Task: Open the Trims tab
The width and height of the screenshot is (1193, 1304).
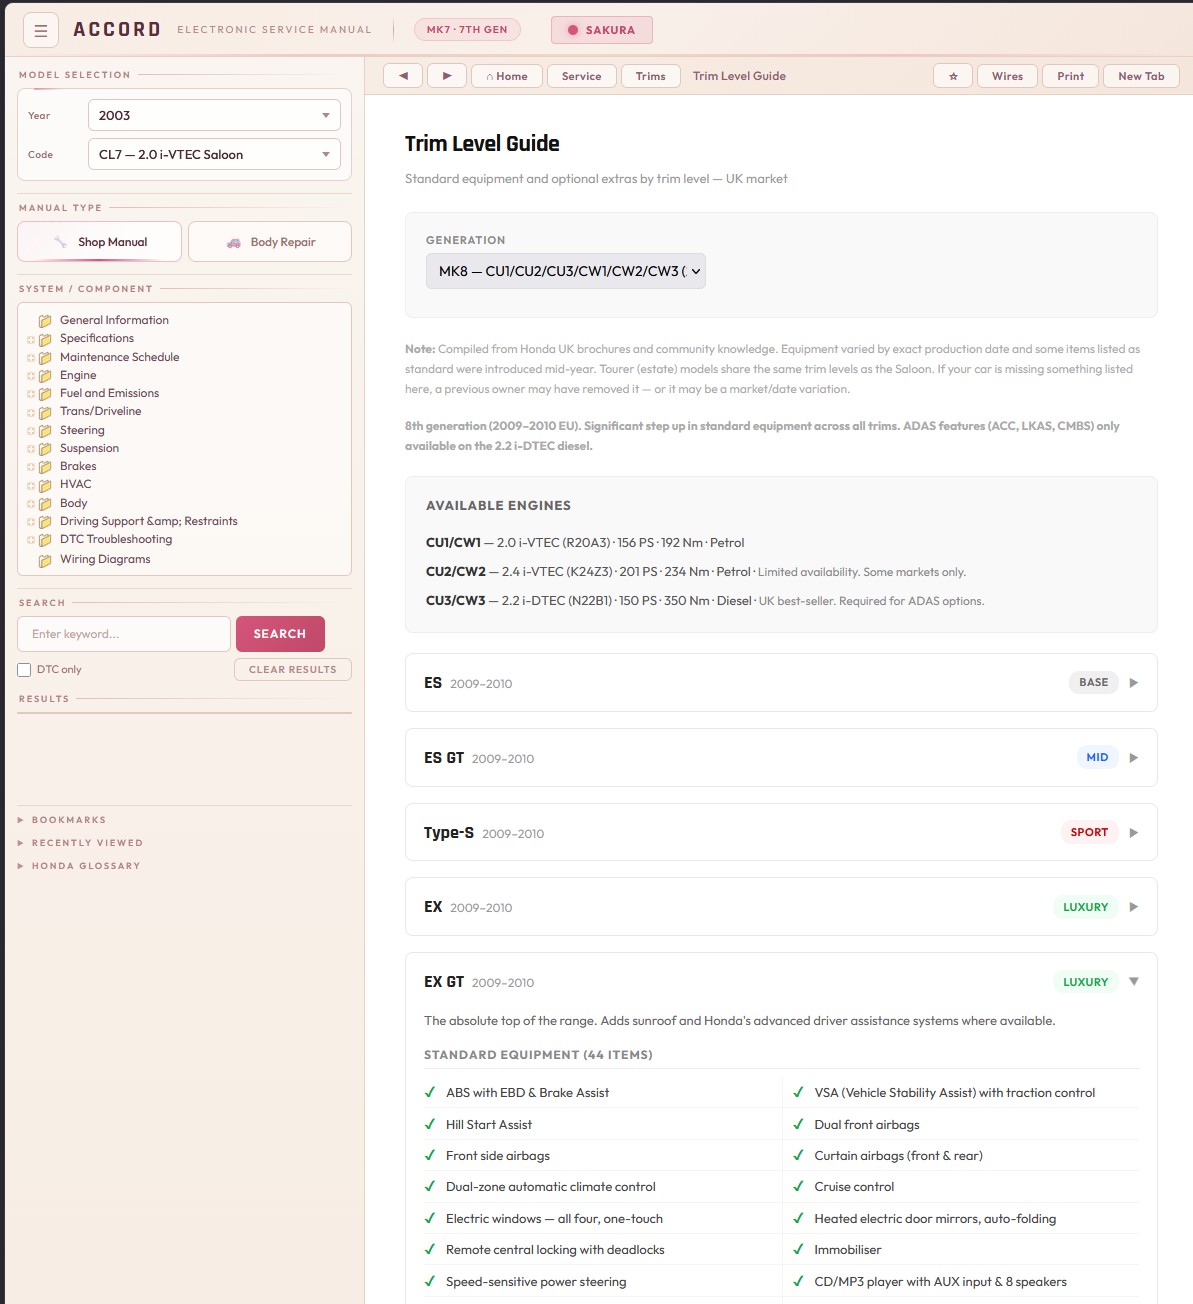Action: [650, 76]
